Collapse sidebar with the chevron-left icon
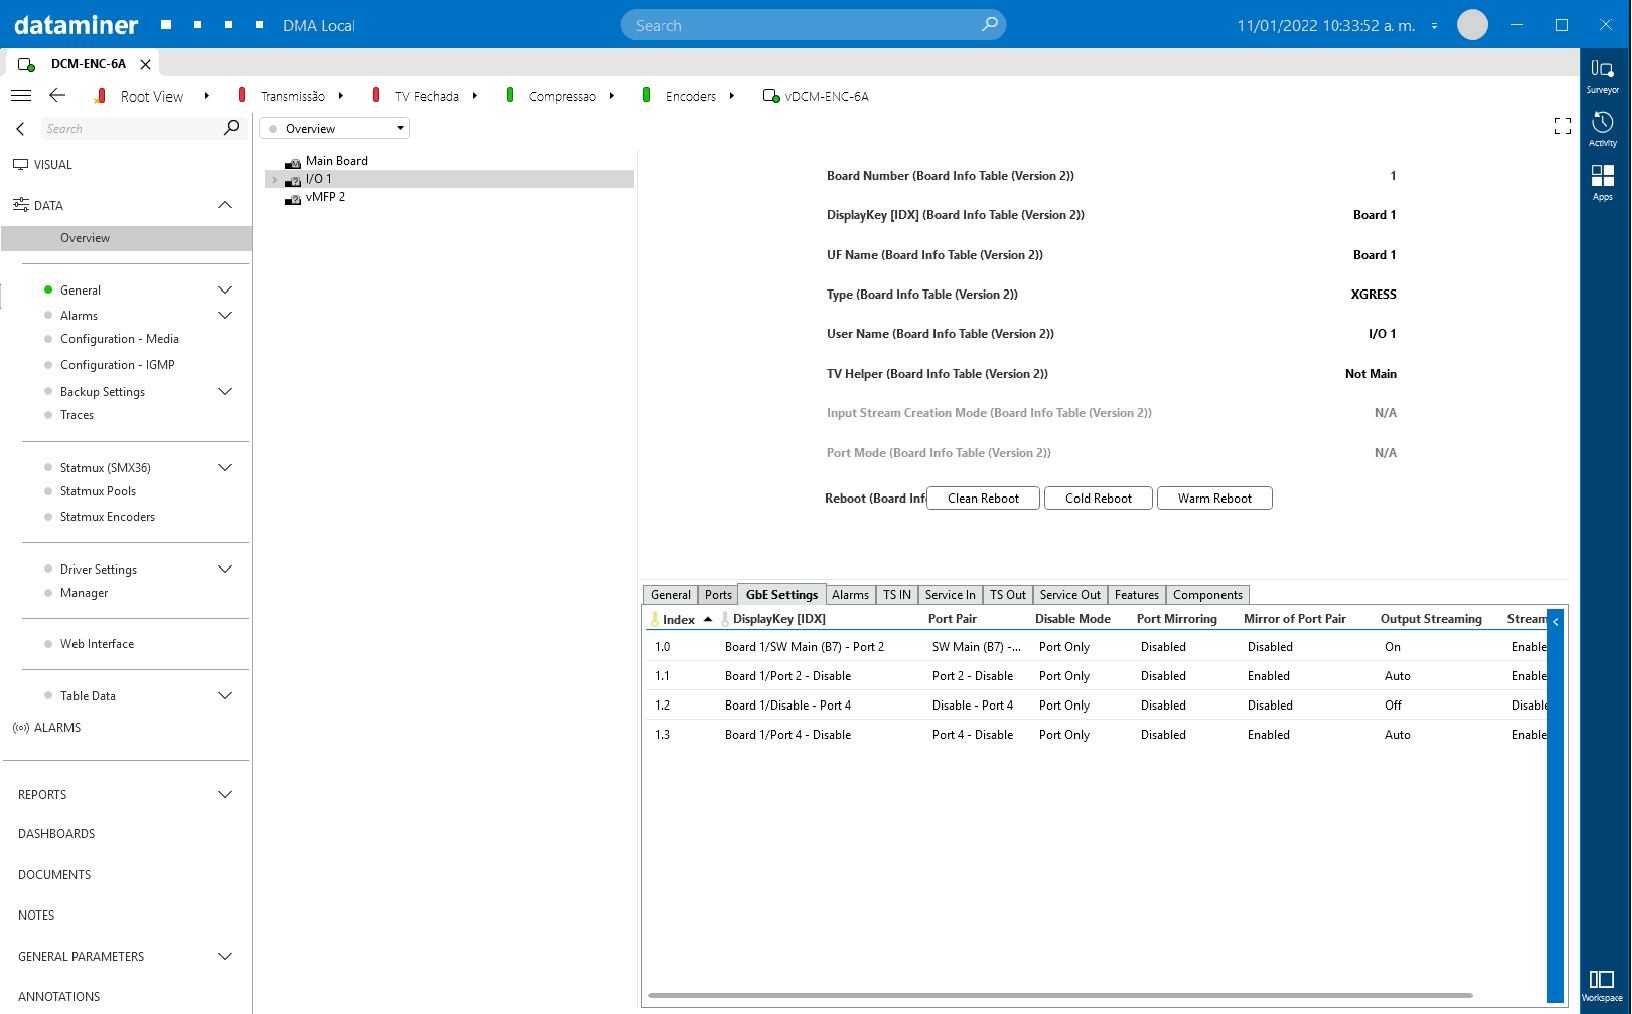 (x=20, y=129)
